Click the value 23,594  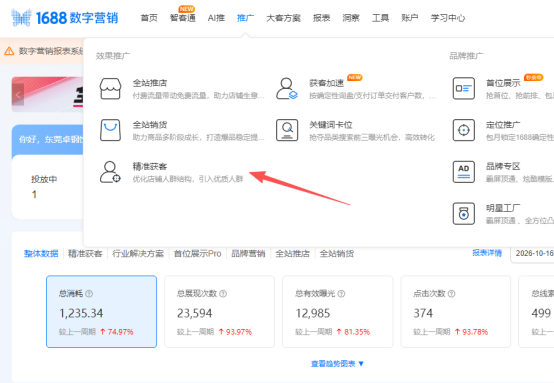tap(195, 313)
